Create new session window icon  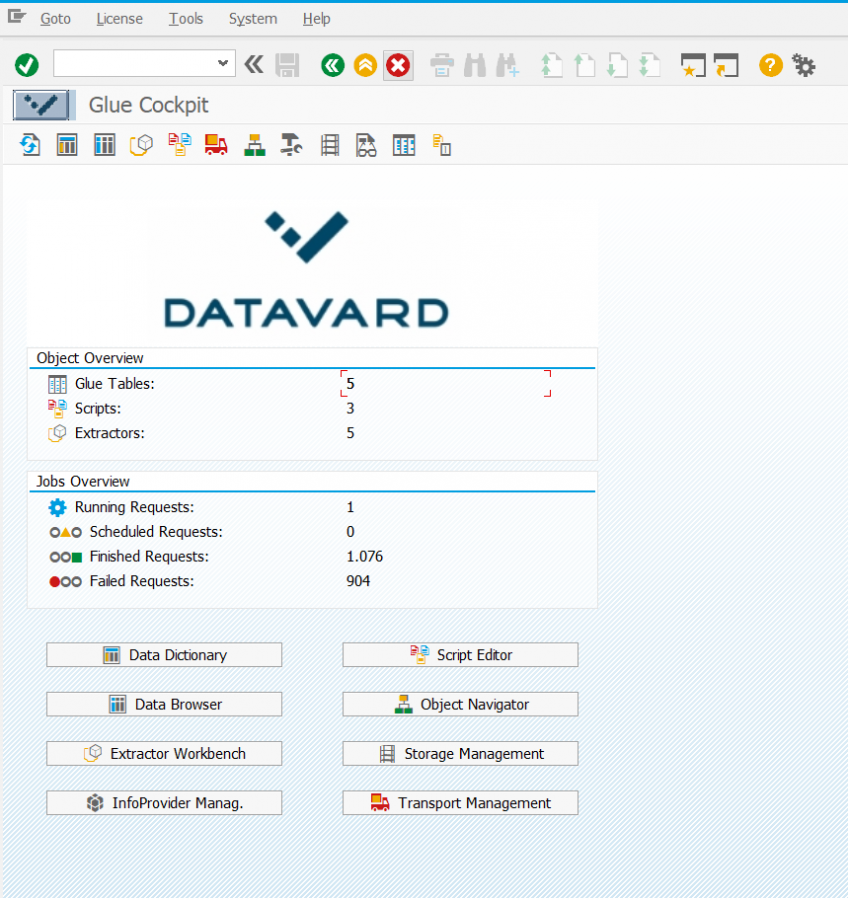pyautogui.click(x=693, y=65)
